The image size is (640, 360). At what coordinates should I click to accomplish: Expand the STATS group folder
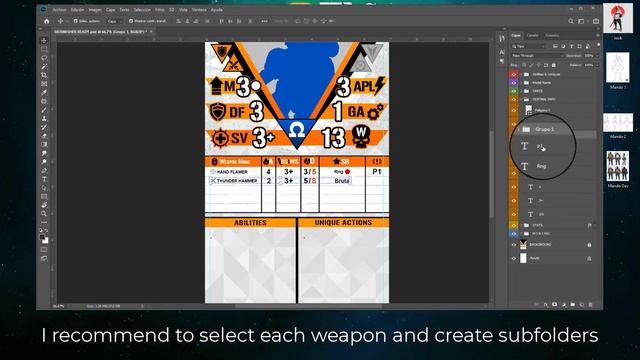(x=521, y=225)
